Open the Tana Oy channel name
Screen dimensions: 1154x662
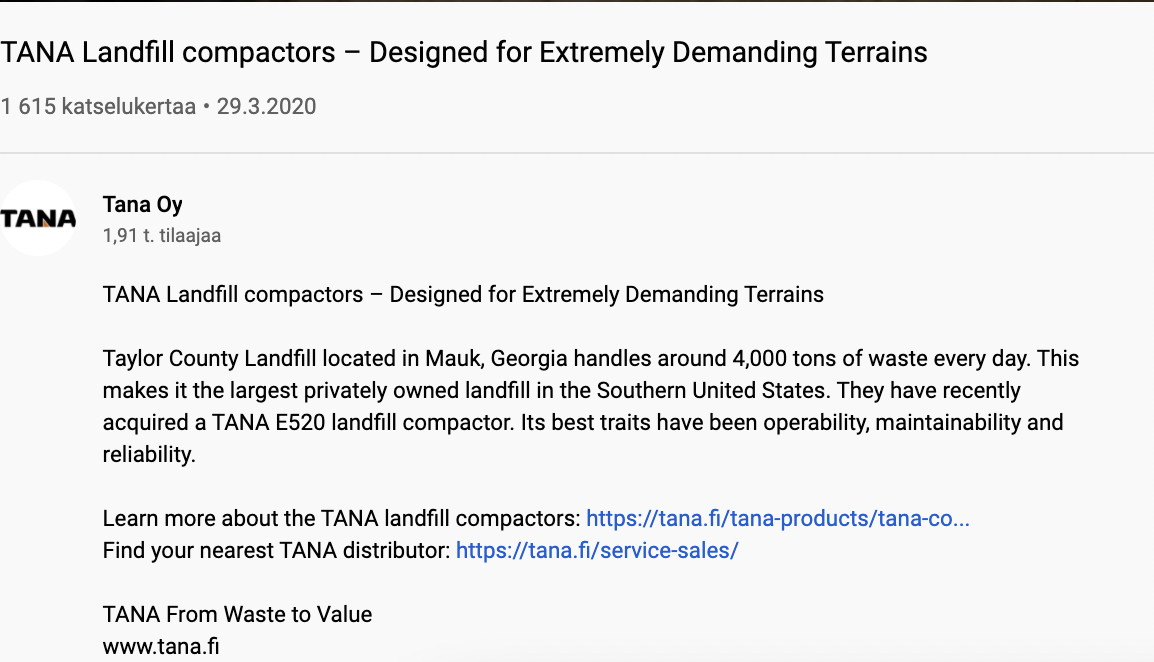click(142, 204)
